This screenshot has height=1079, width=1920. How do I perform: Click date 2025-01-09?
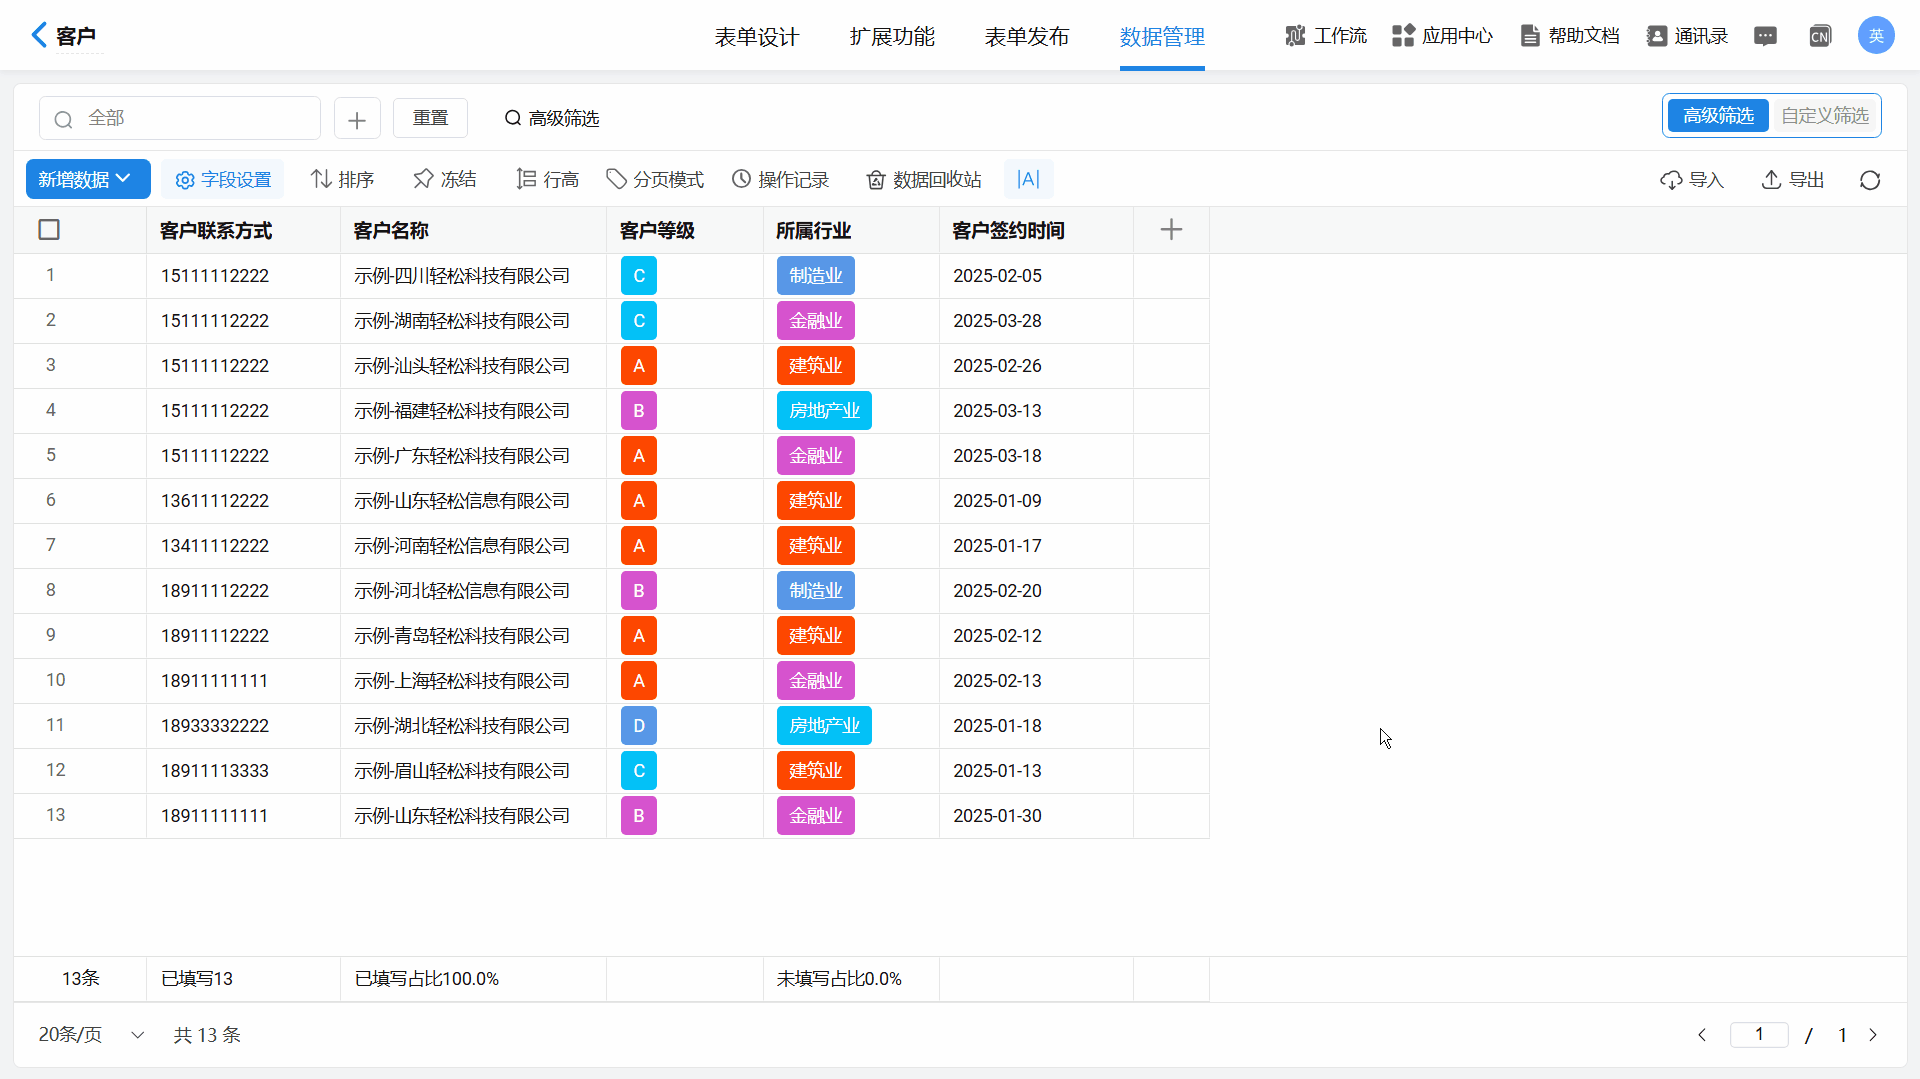[997, 501]
